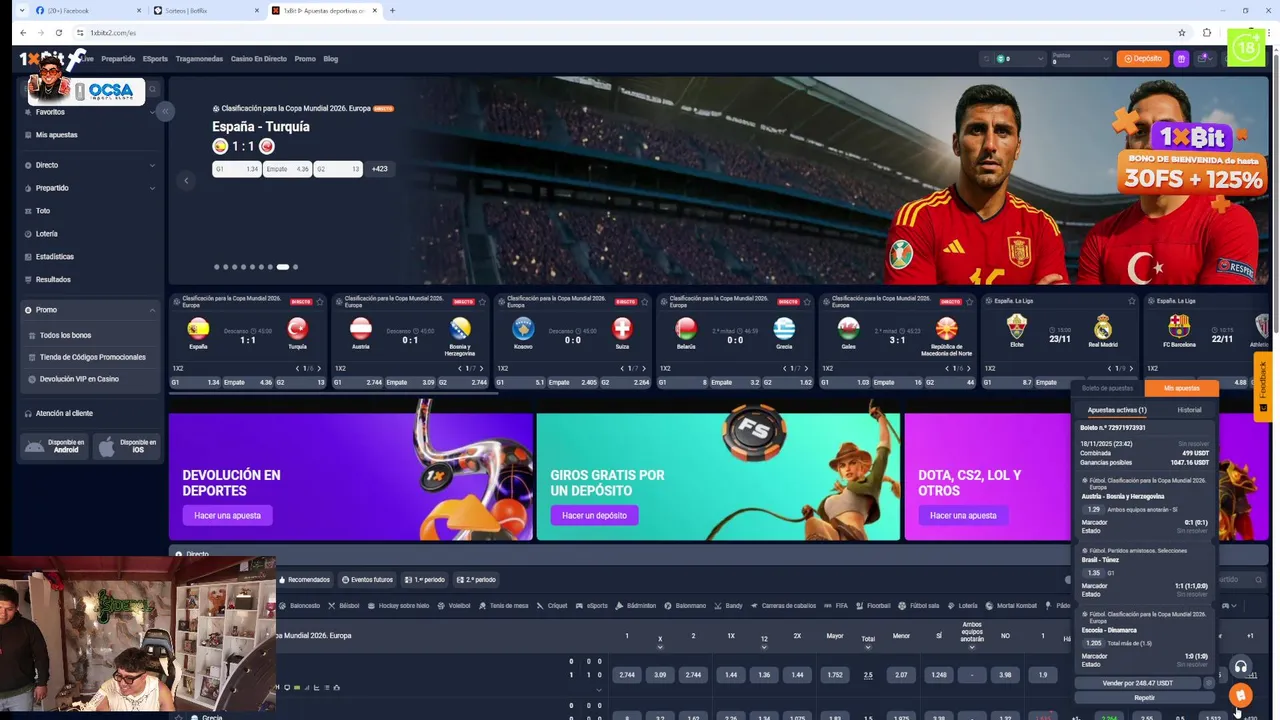Click the orange Depósito button
Screen dimensions: 1280x720
pos(1143,59)
